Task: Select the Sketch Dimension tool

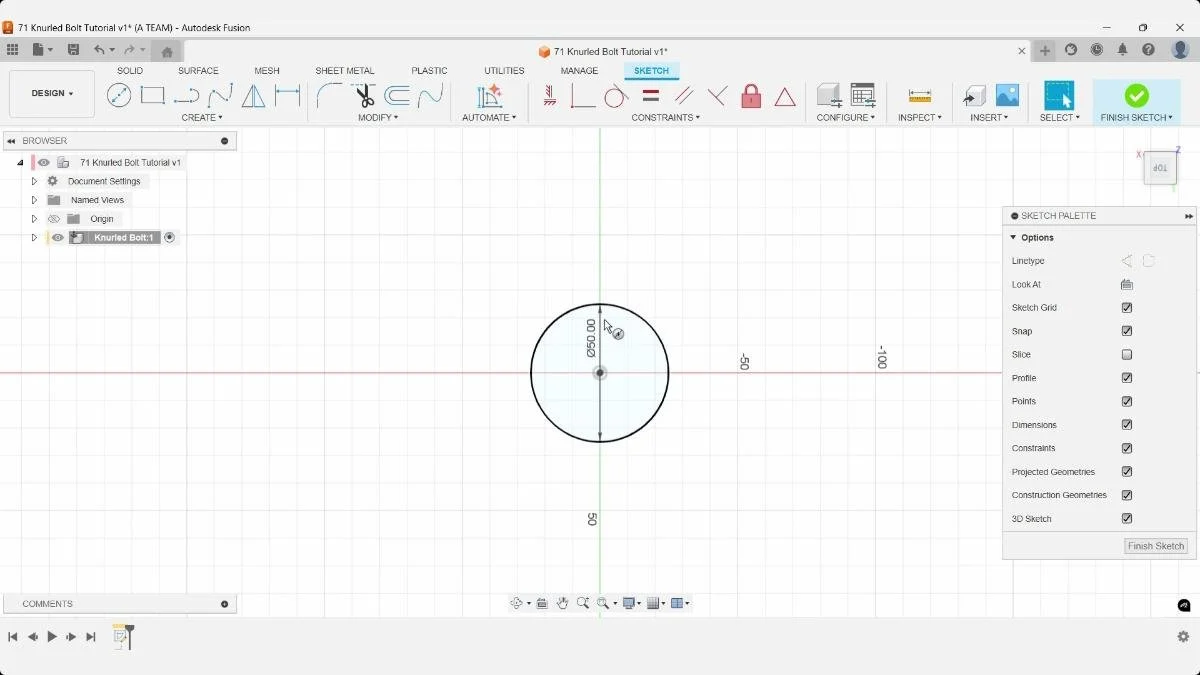Action: point(288,95)
